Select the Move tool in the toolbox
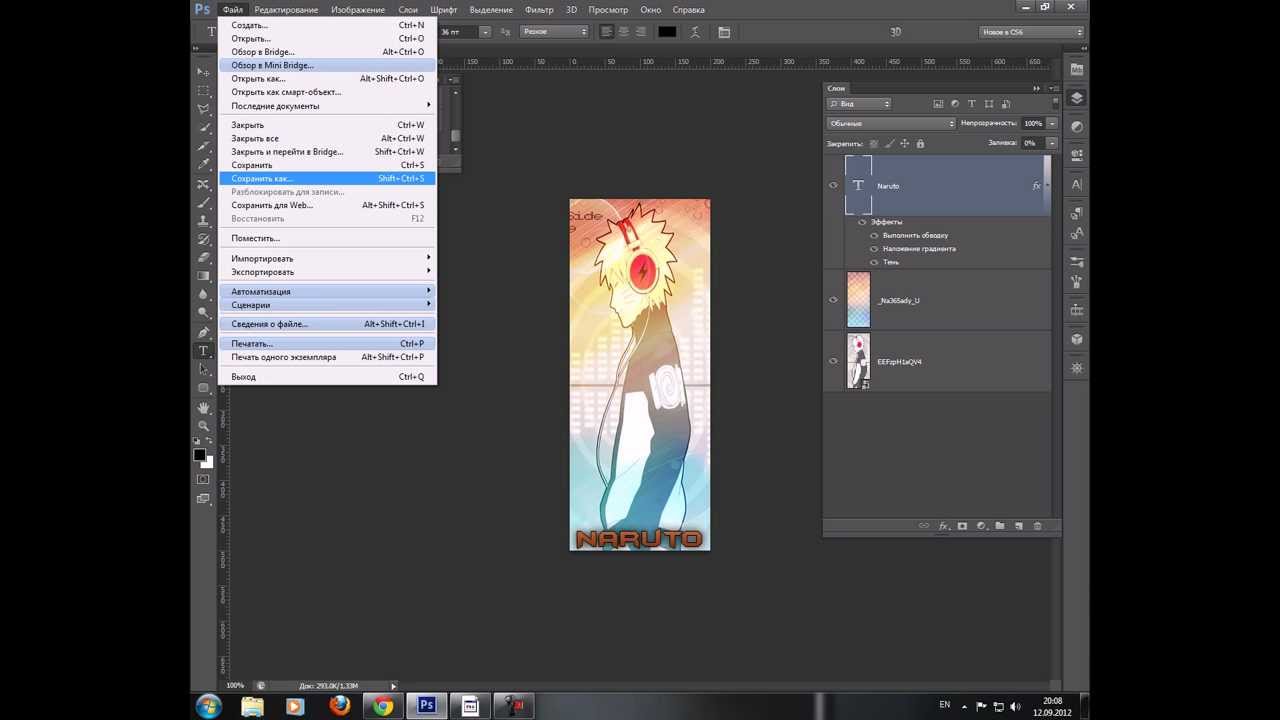The width and height of the screenshot is (1280, 720). click(204, 73)
